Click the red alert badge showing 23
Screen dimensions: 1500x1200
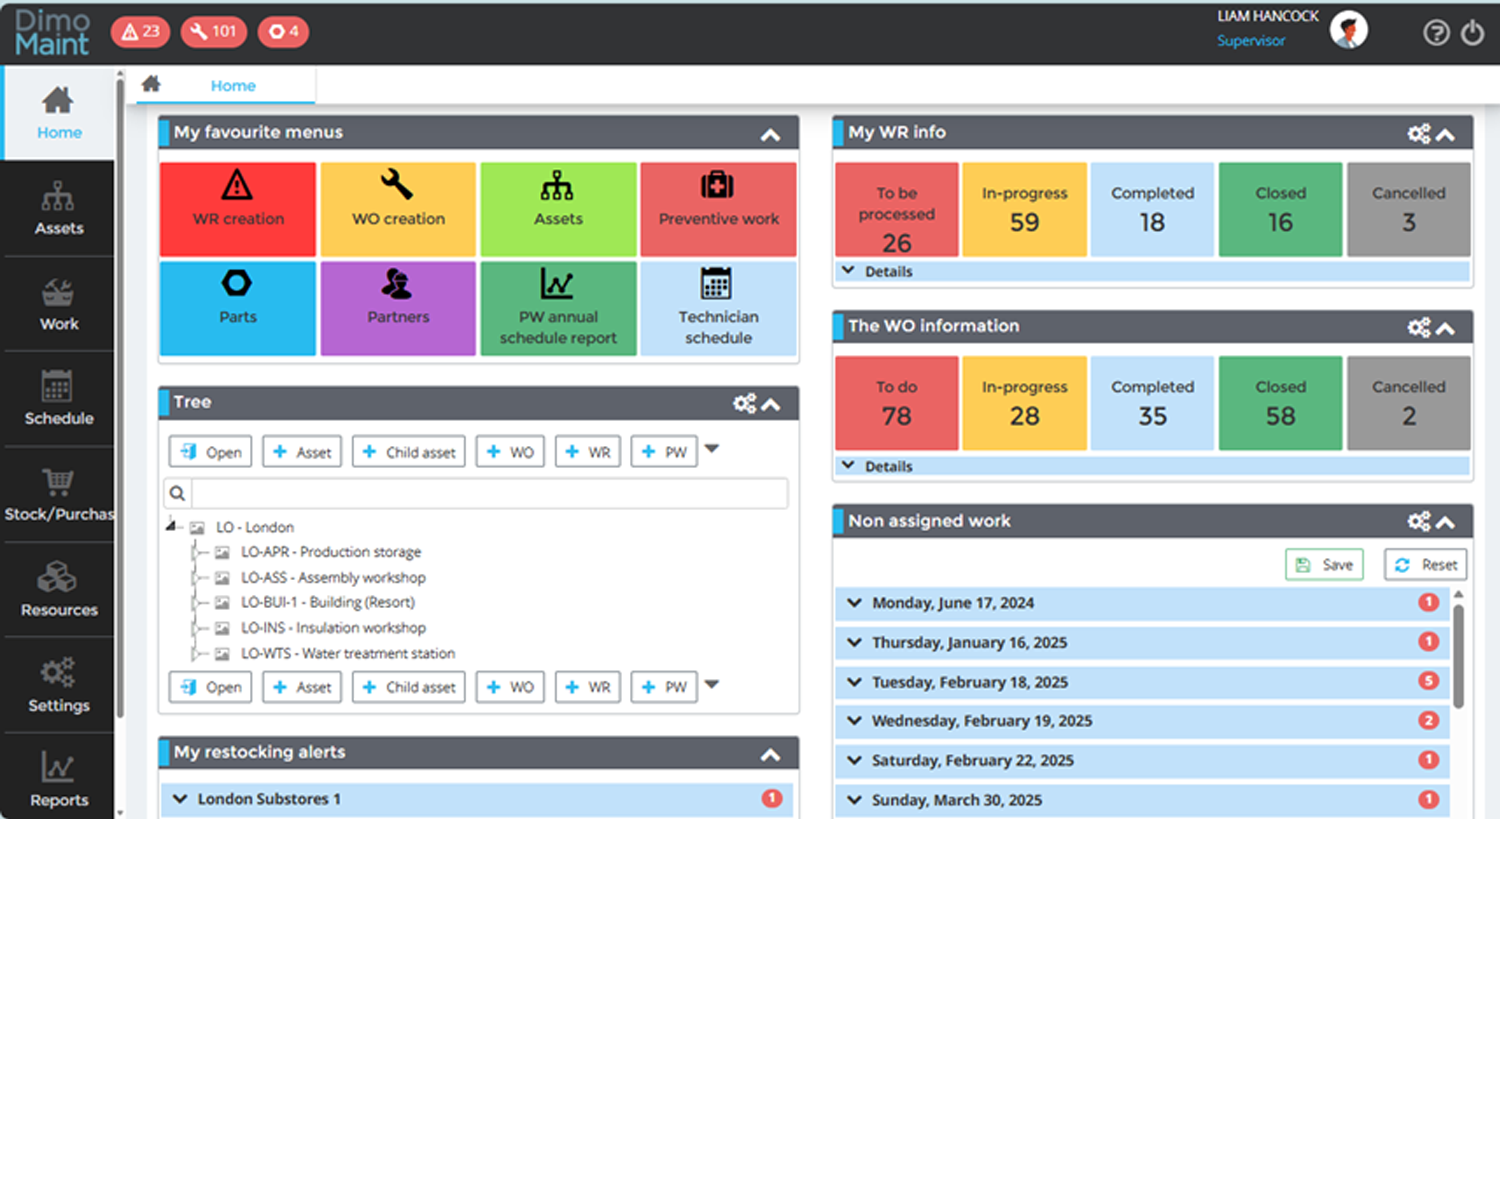coord(140,32)
